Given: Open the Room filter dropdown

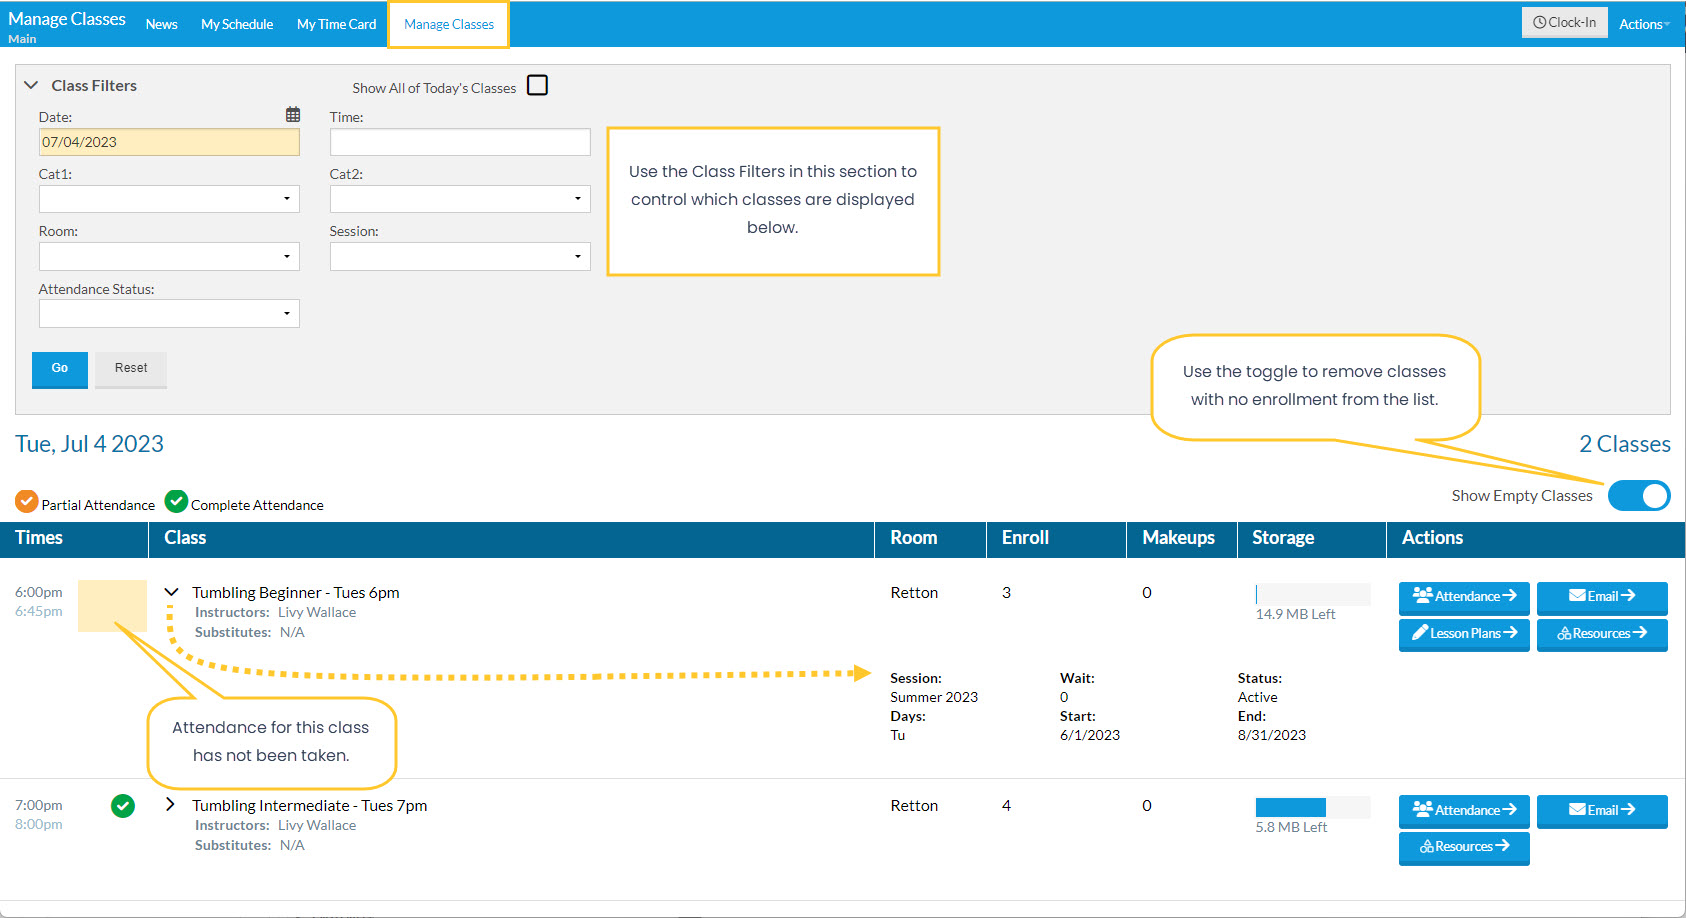Looking at the screenshot, I should 169,257.
